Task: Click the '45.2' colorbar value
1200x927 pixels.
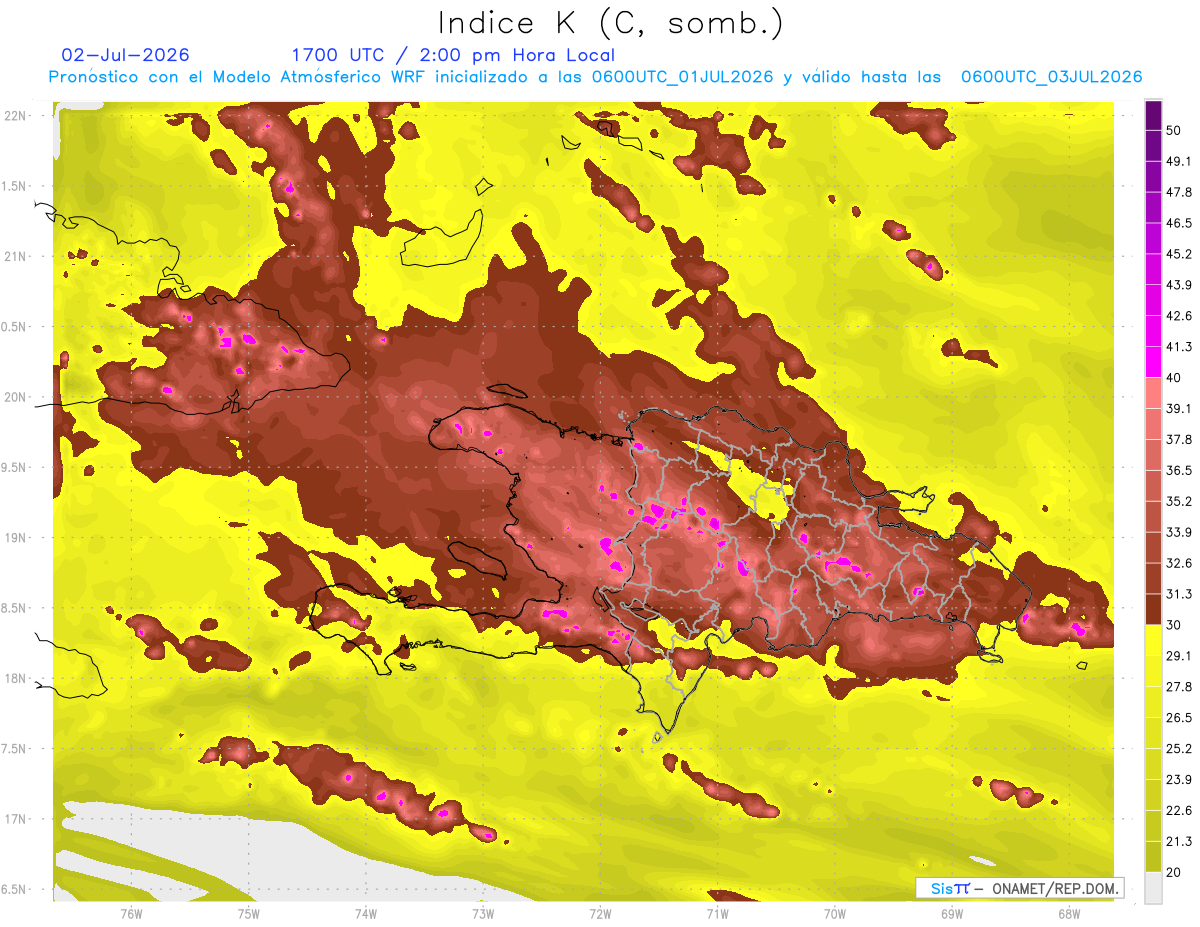Action: click(1179, 254)
